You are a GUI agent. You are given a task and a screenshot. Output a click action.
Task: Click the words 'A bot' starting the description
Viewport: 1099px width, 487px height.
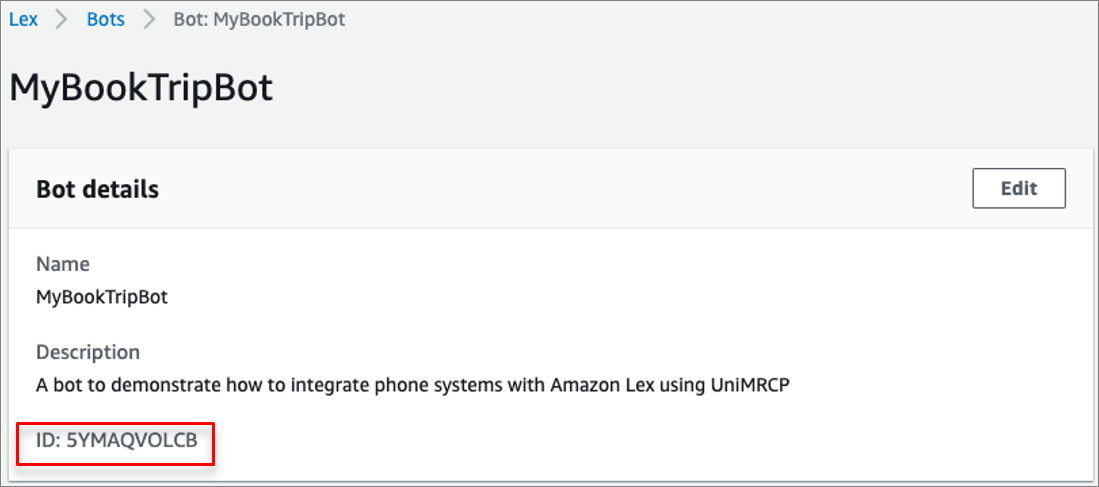click(57, 385)
